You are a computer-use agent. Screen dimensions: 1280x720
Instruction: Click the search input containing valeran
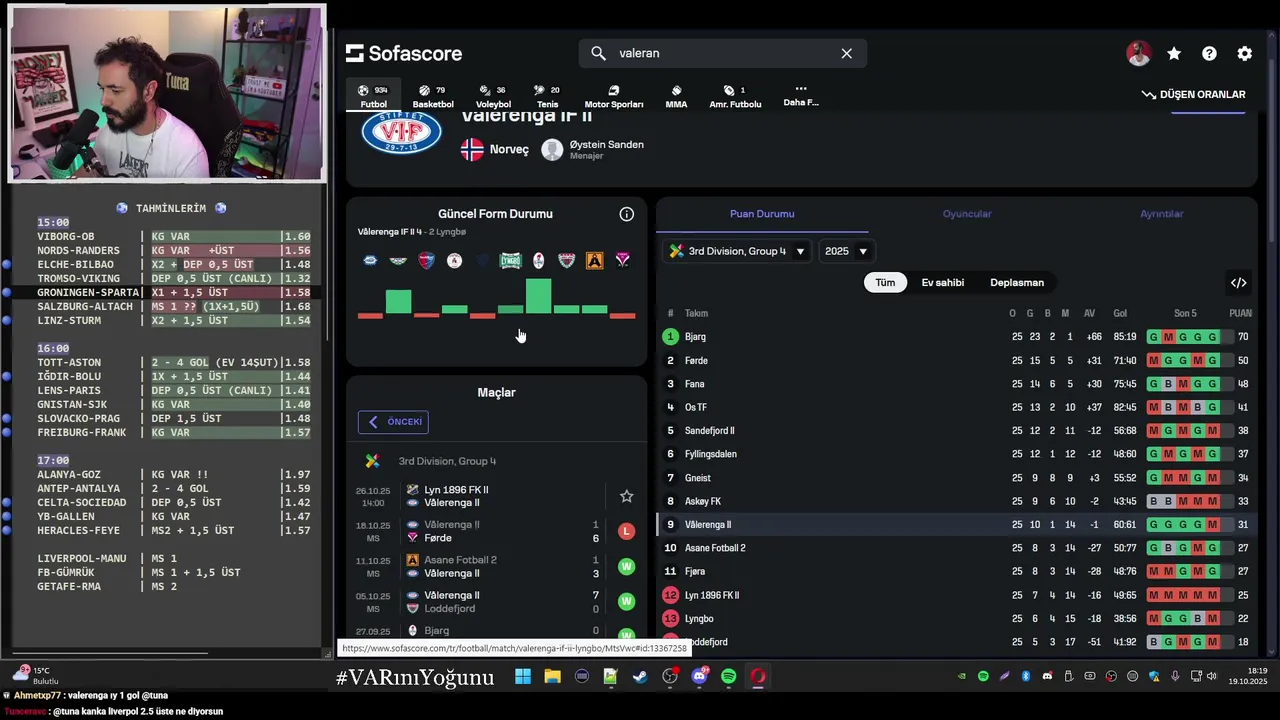tap(722, 53)
